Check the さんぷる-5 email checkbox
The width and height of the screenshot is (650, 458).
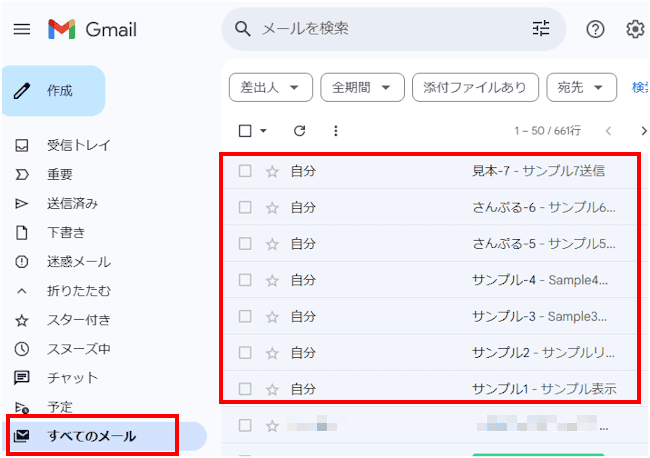245,244
